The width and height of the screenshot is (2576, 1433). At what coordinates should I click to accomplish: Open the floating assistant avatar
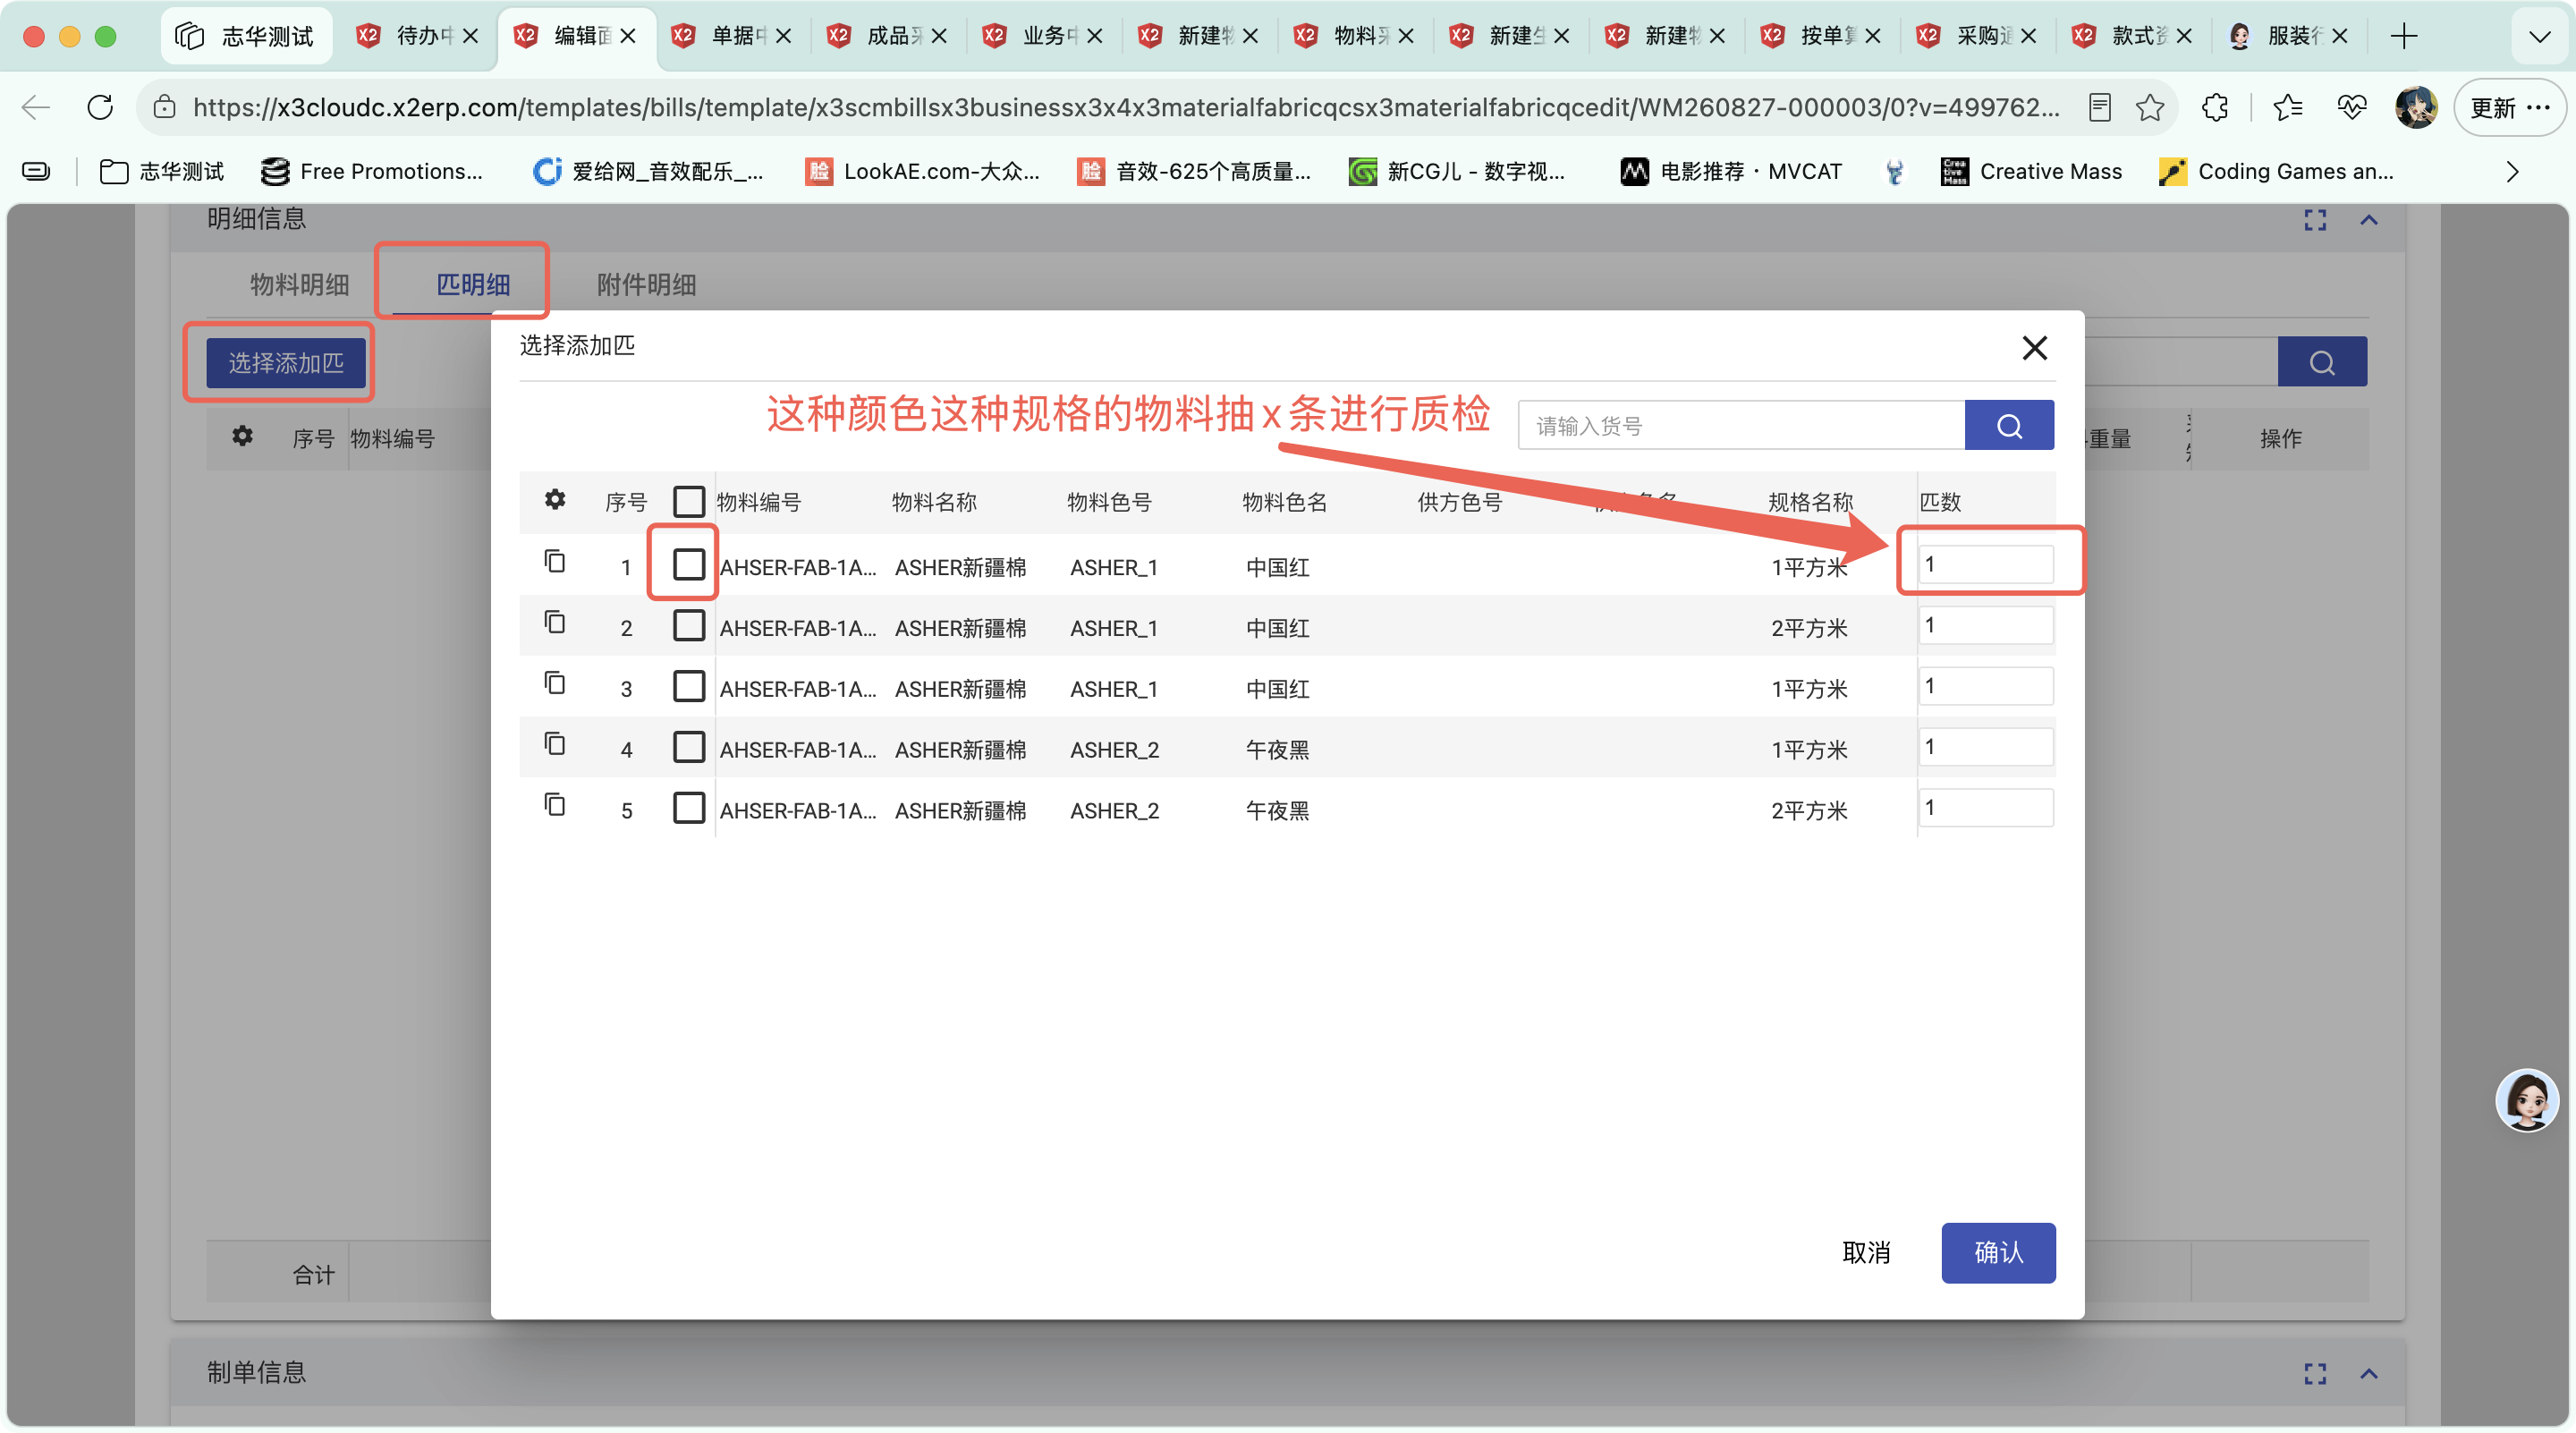click(x=2527, y=1100)
